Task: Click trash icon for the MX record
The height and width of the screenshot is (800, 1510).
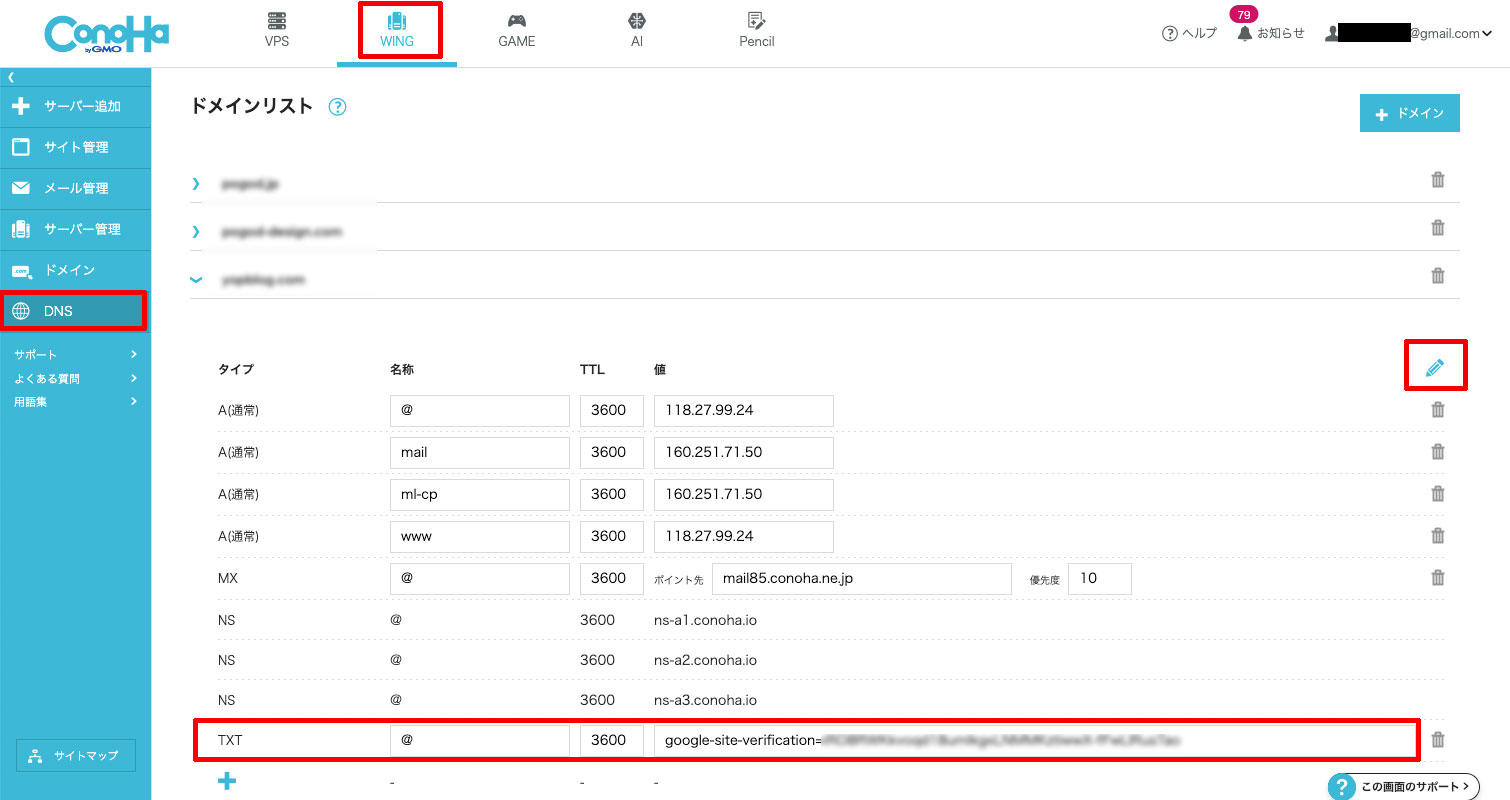Action: click(1438, 578)
